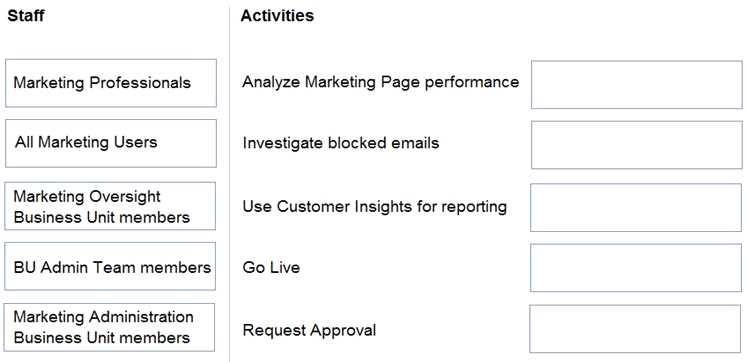
Task: Pick the Marketing Oversight Business Unit members box
Action: 110,206
